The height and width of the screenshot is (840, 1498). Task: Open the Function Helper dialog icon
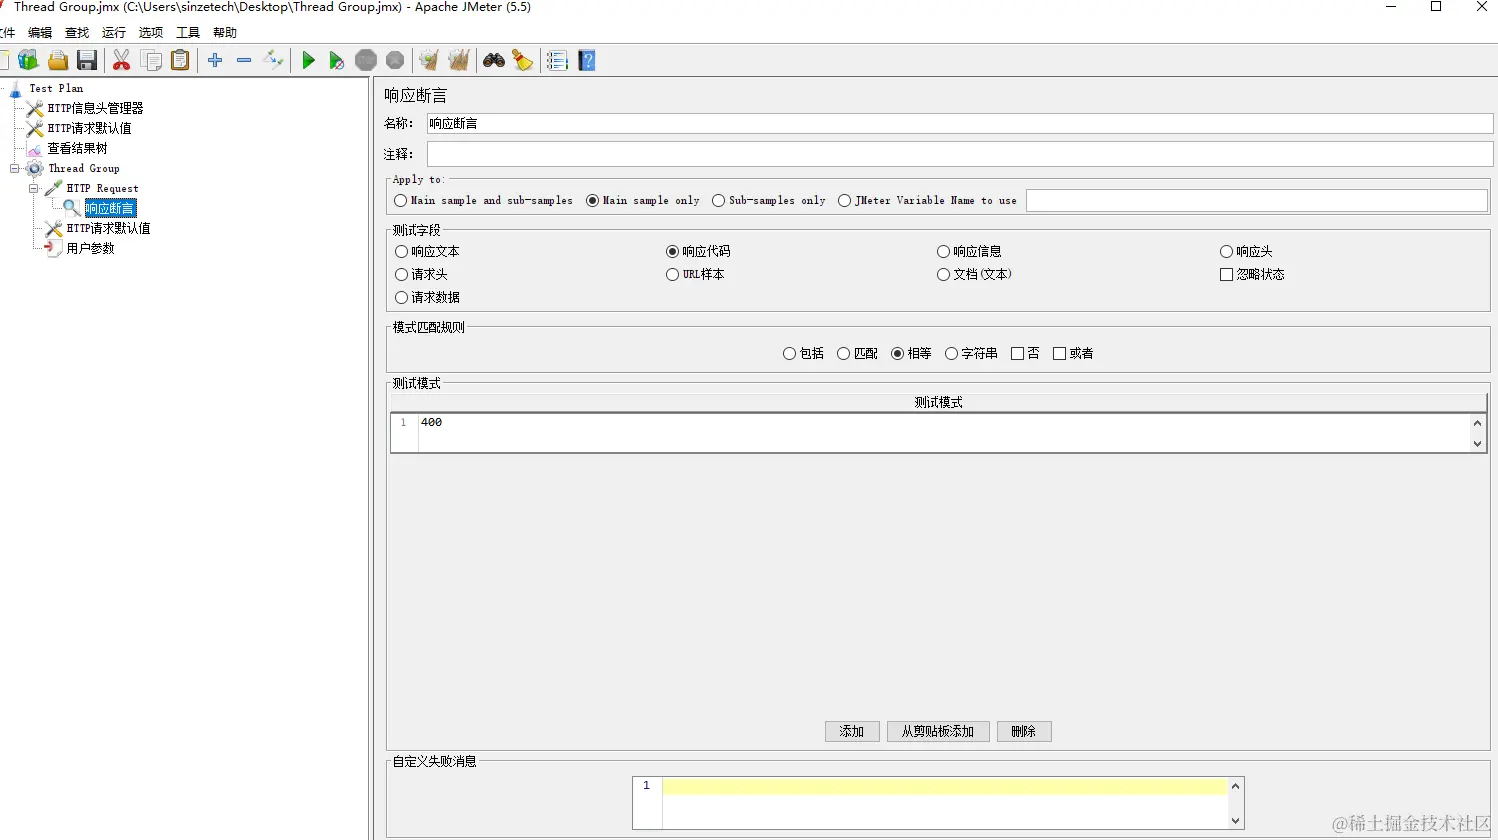point(557,61)
